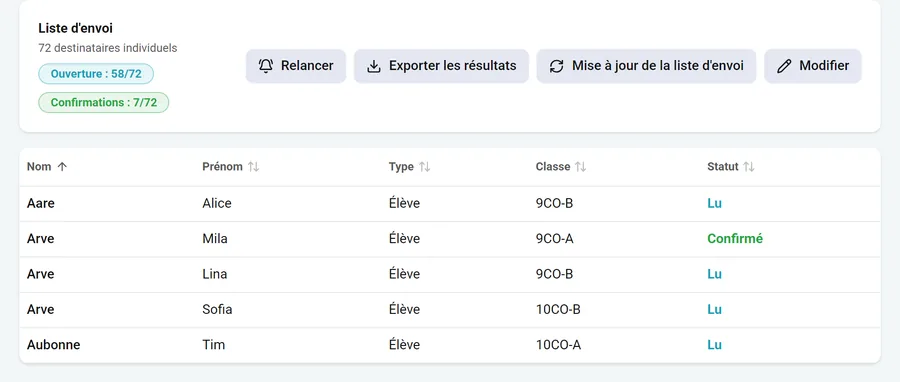
Task: Click the Lu status for Tim
Action: coord(714,345)
